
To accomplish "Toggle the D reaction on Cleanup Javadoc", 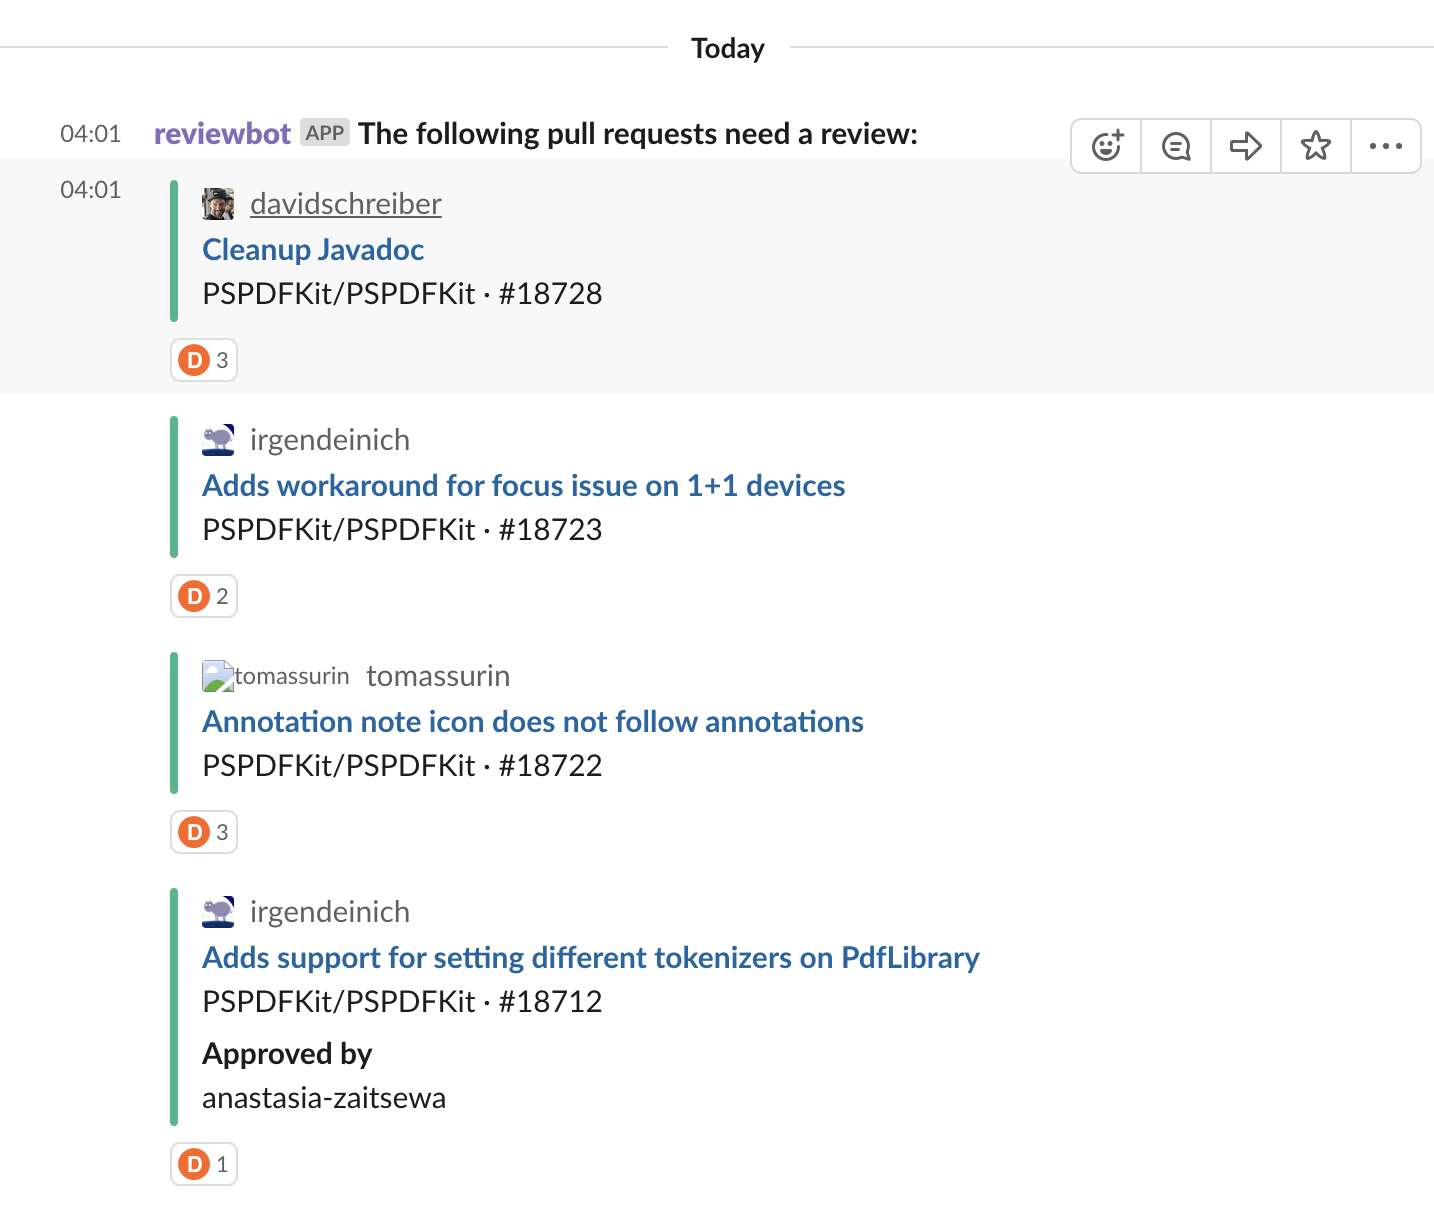I will click(203, 360).
